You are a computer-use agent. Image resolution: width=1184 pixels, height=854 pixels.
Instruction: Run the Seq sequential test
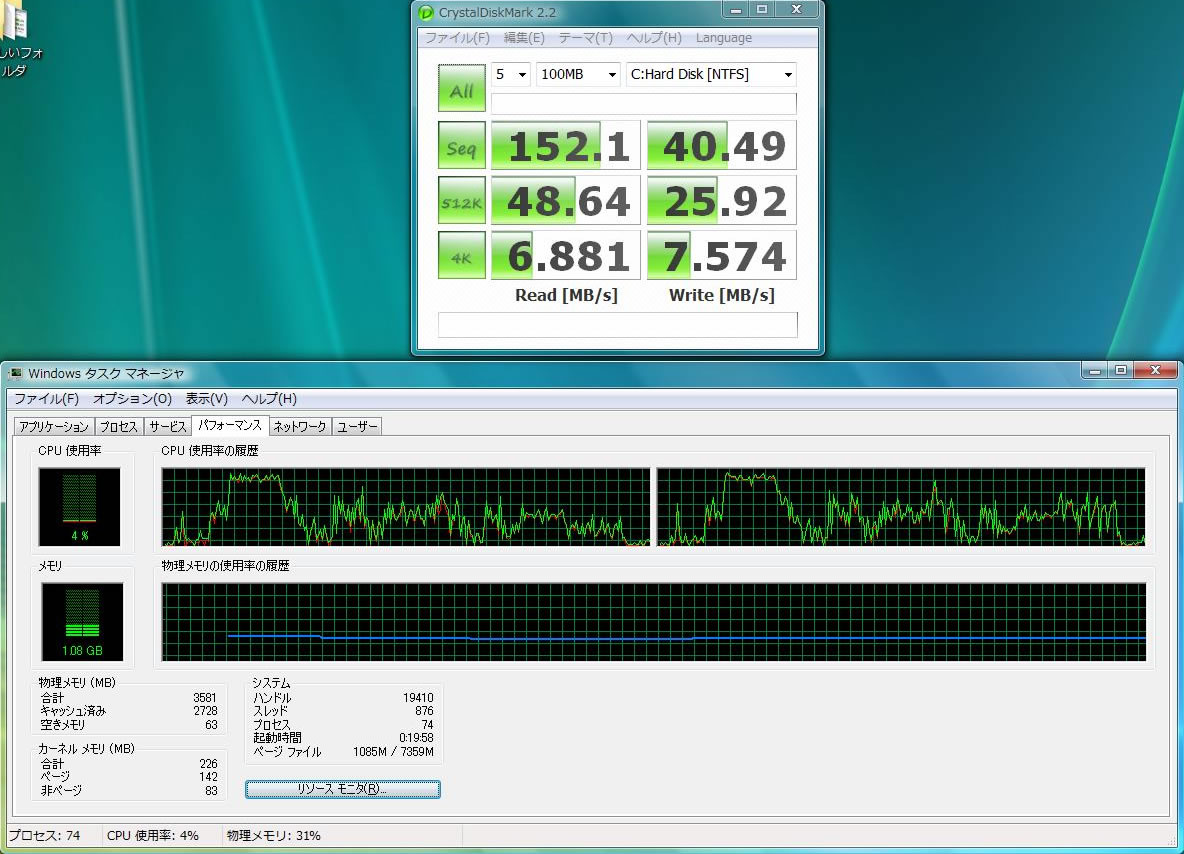pyautogui.click(x=461, y=146)
